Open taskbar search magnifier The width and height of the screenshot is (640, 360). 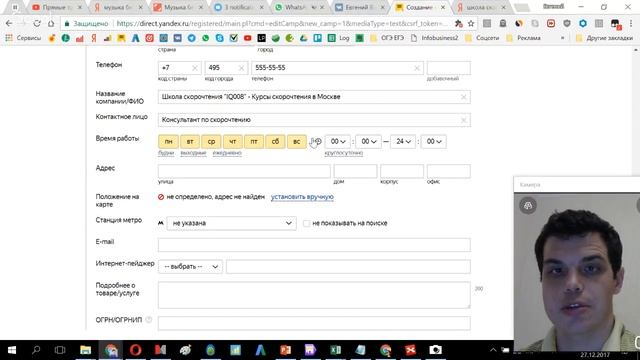tap(36, 350)
